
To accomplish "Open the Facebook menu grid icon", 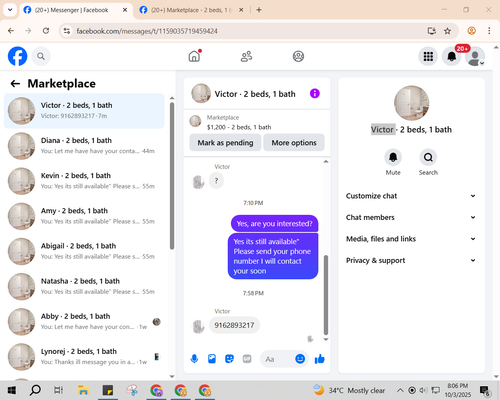I will click(x=428, y=56).
